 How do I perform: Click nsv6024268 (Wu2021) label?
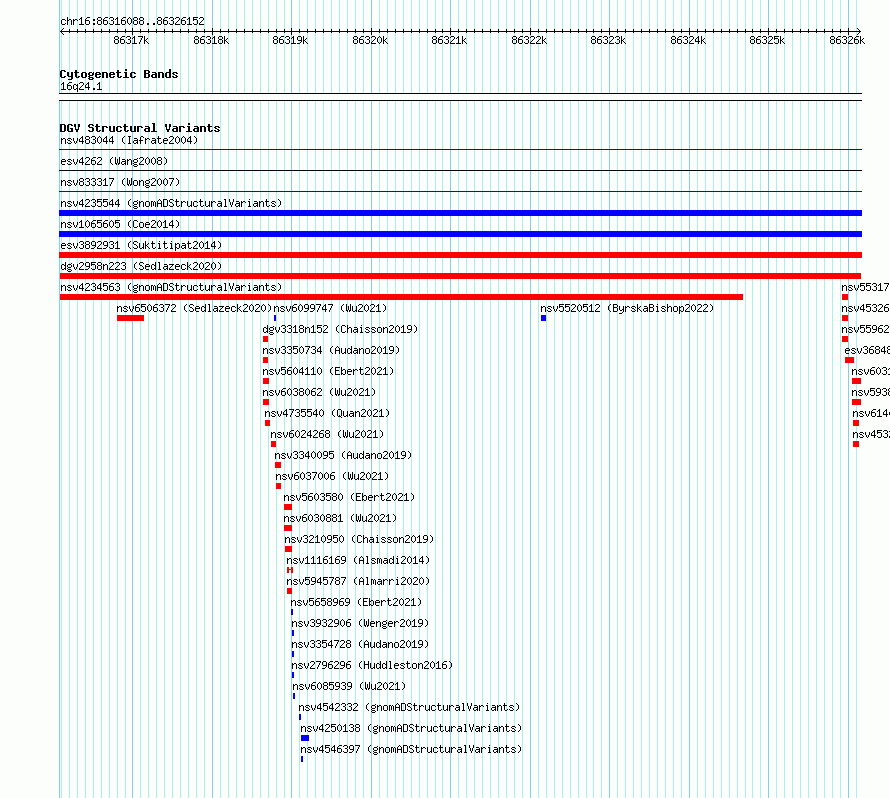pyautogui.click(x=327, y=434)
